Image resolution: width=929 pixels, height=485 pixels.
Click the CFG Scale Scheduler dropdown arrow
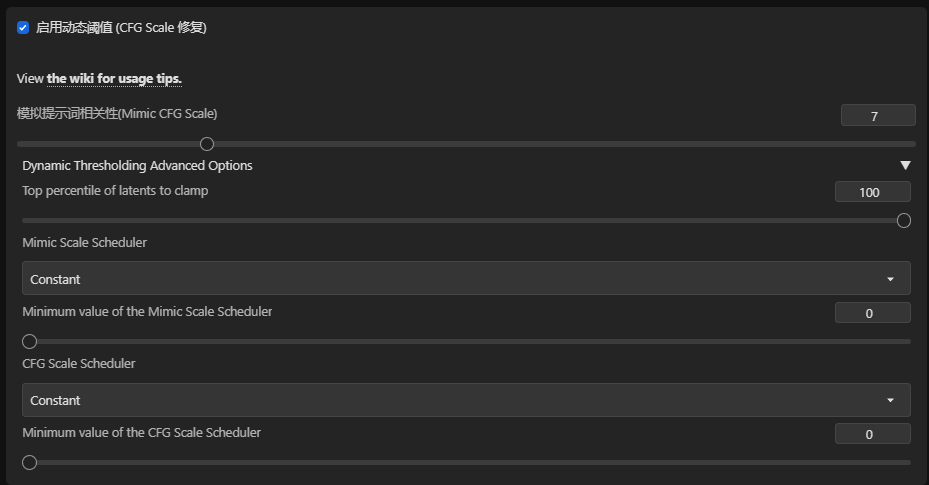890,400
